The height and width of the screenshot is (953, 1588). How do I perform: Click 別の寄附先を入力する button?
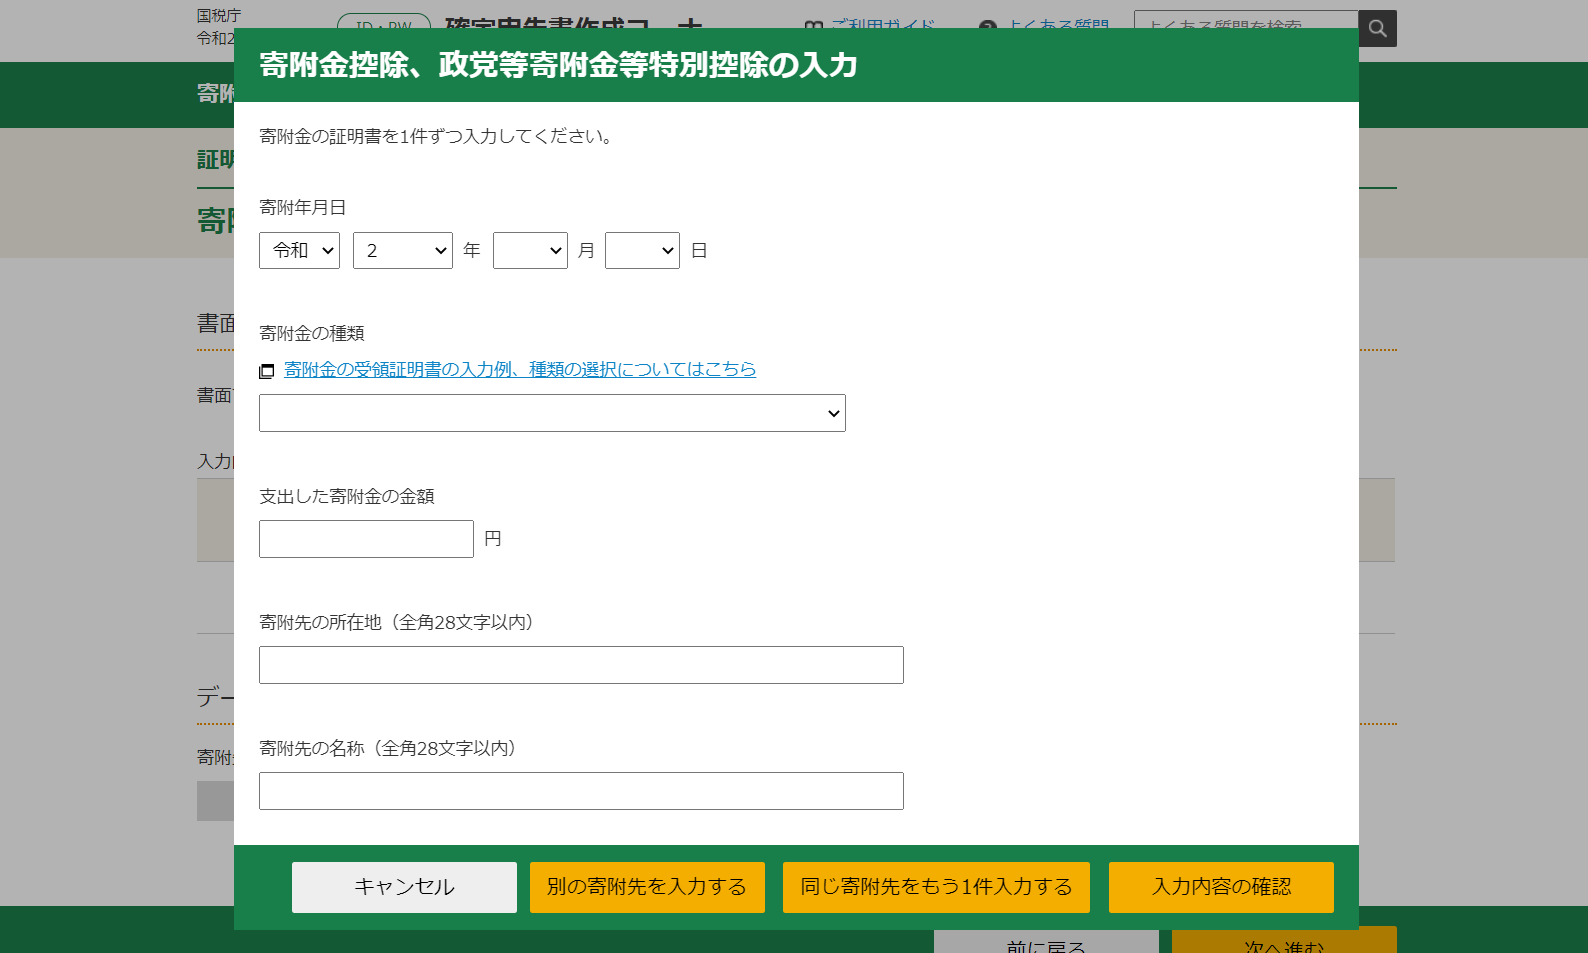[x=647, y=887]
